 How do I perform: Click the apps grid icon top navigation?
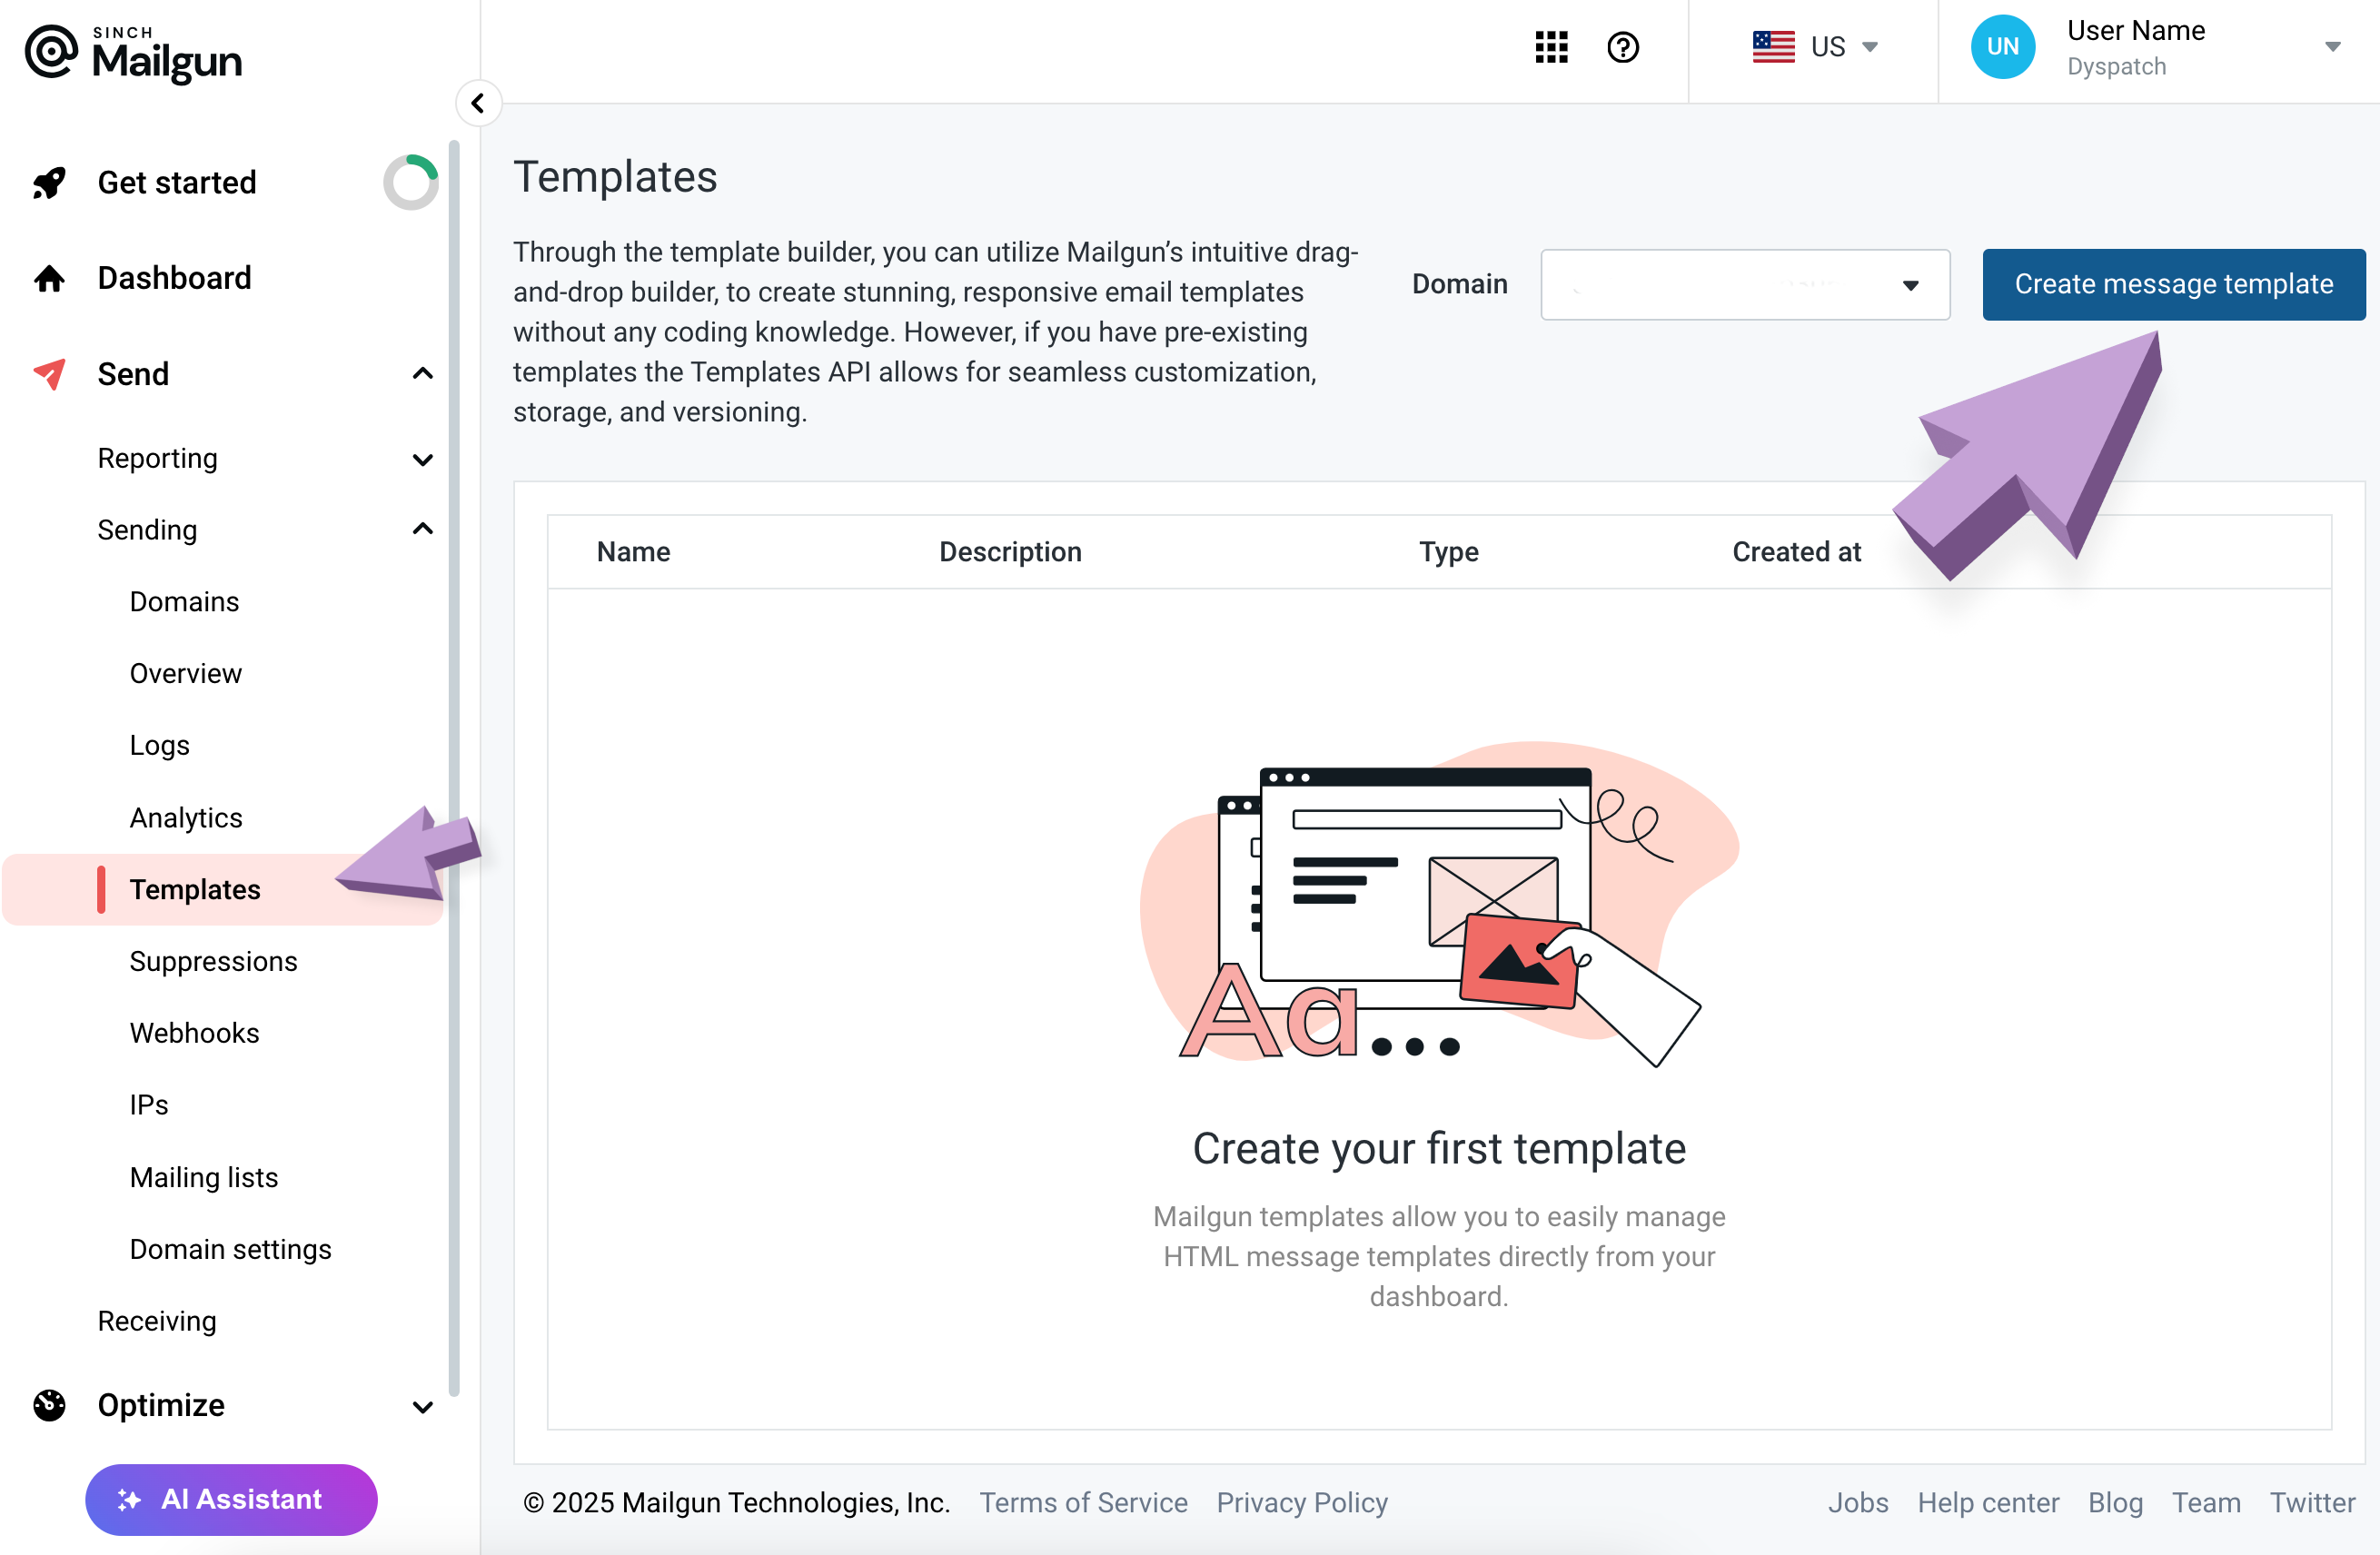1552,47
